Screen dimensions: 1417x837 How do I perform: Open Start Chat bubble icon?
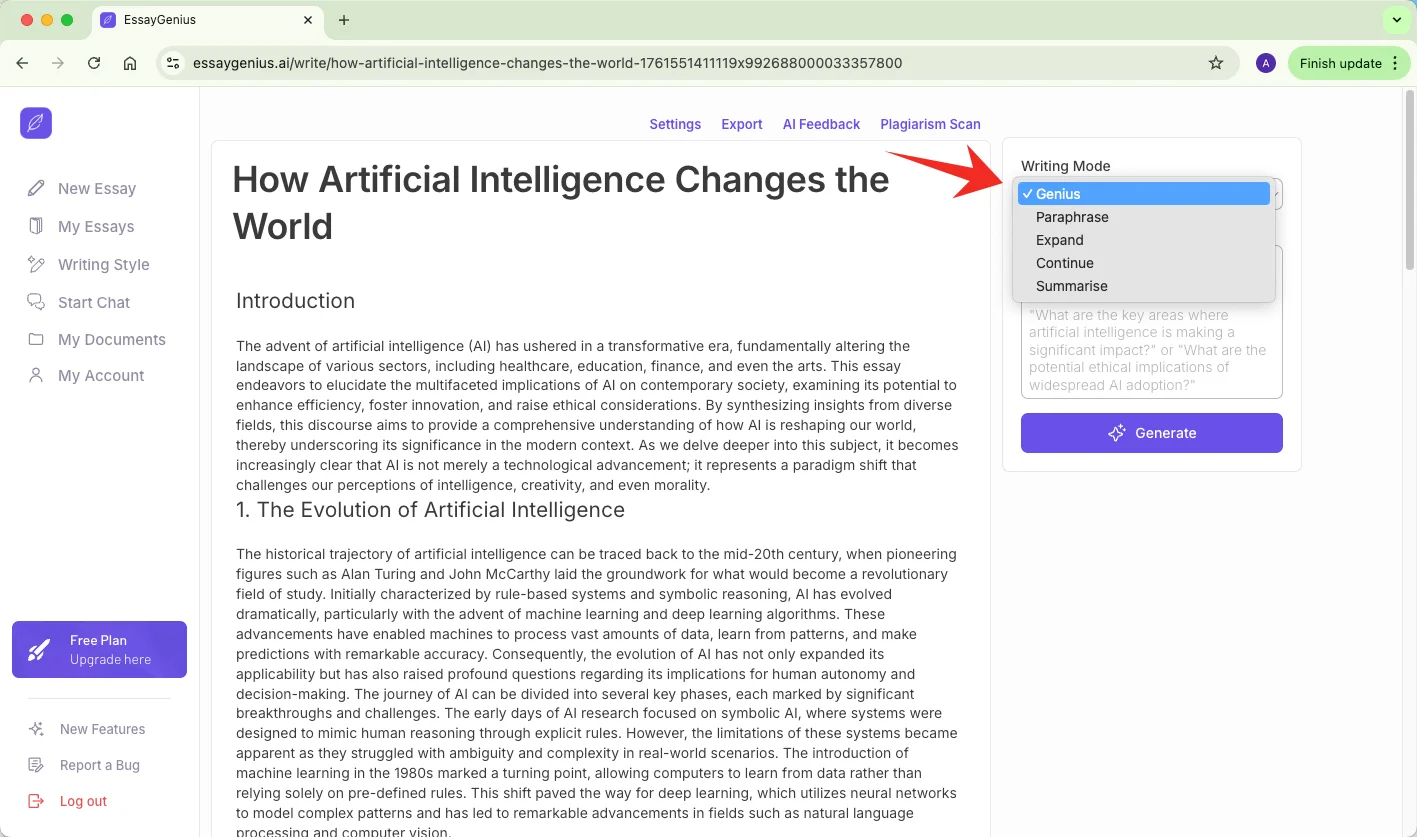coord(37,302)
